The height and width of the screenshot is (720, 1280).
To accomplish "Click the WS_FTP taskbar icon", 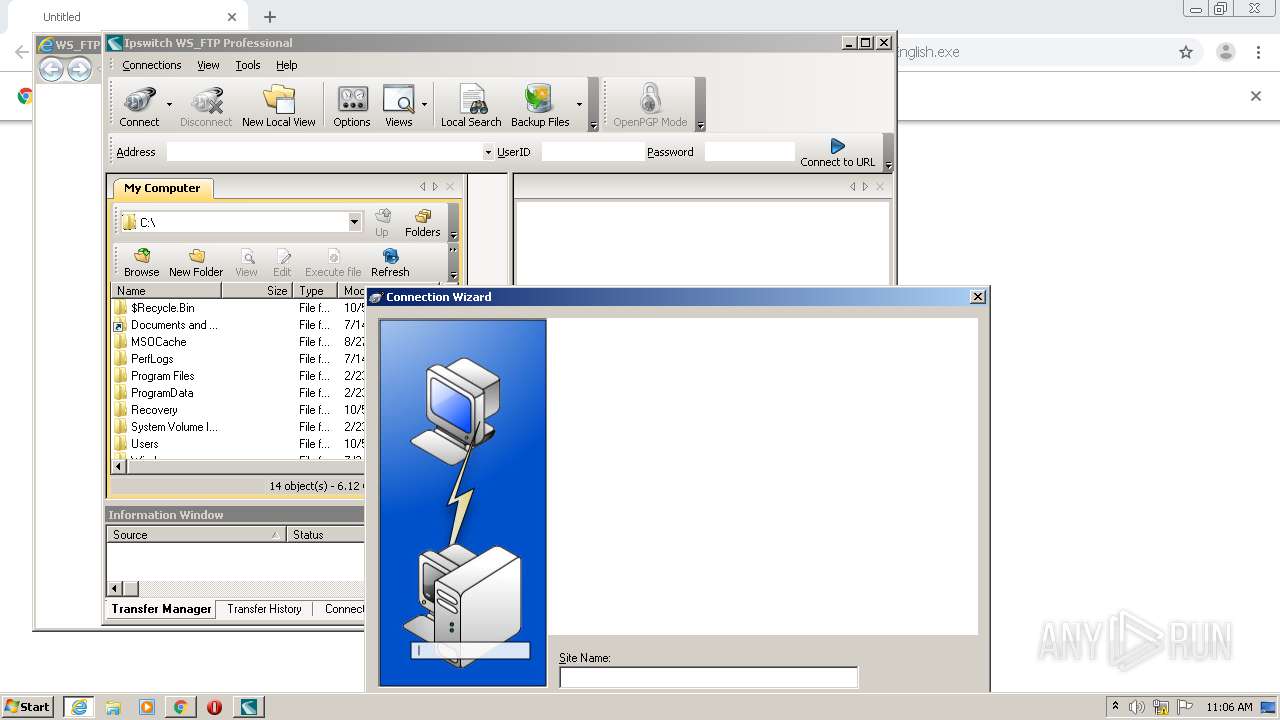I will [248, 707].
